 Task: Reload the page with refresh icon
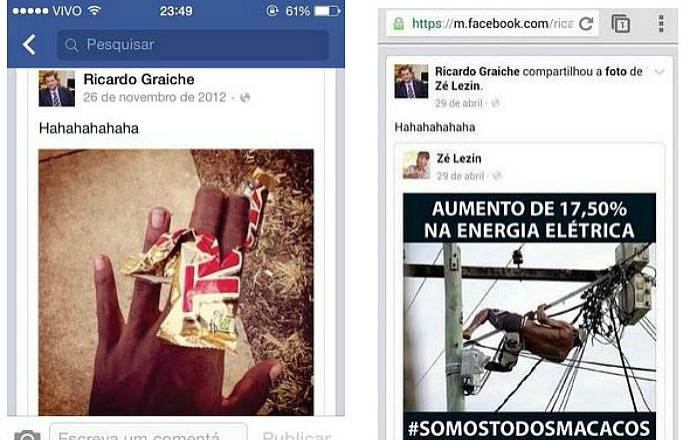click(x=586, y=24)
